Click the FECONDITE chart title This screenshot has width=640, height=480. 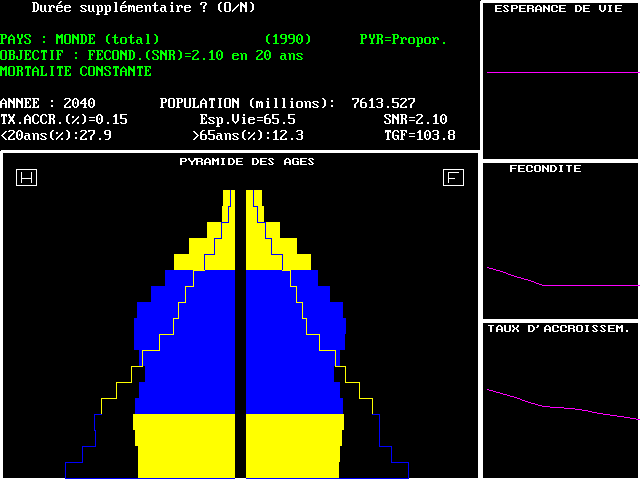click(545, 169)
